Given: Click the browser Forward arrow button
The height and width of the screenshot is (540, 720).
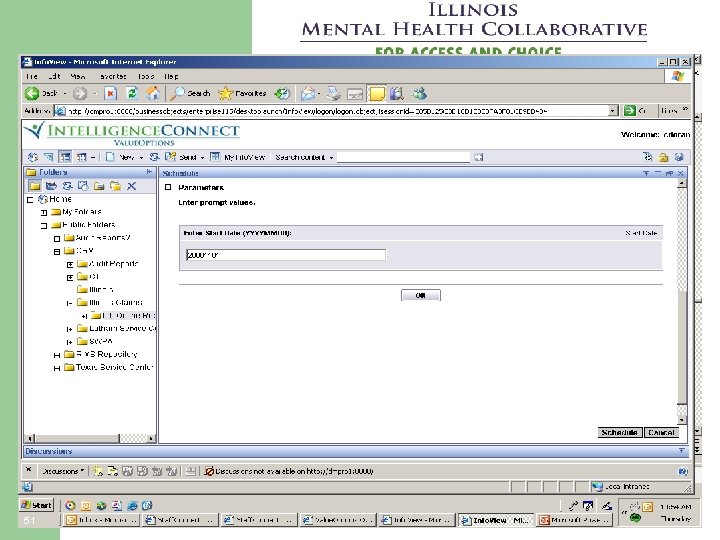Looking at the screenshot, I should [x=80, y=94].
